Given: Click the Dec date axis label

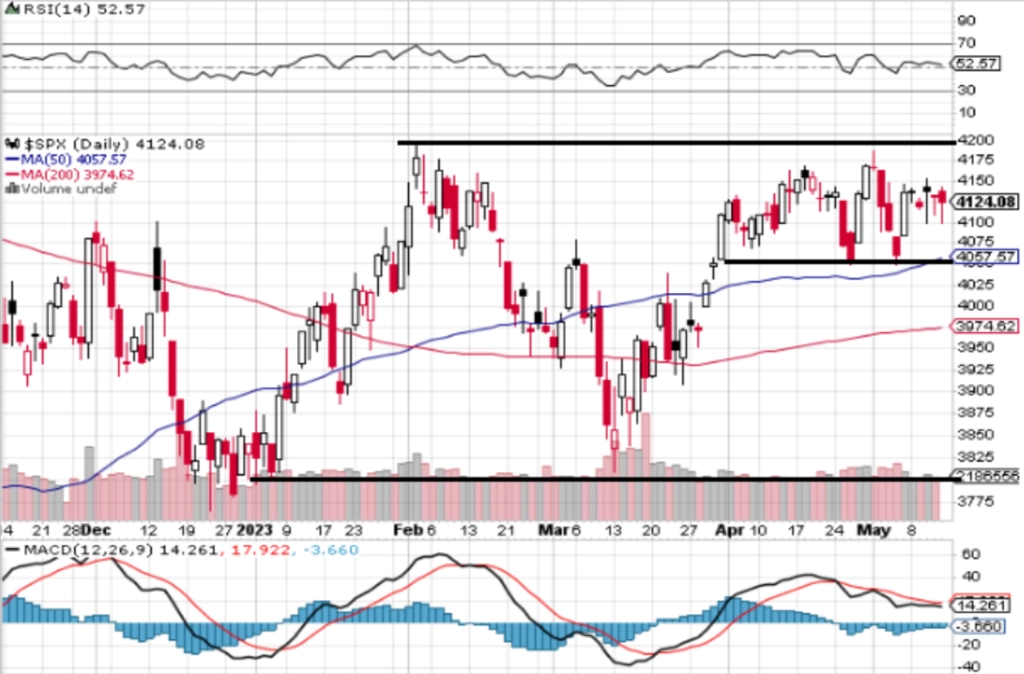Looking at the screenshot, I should pyautogui.click(x=96, y=530).
